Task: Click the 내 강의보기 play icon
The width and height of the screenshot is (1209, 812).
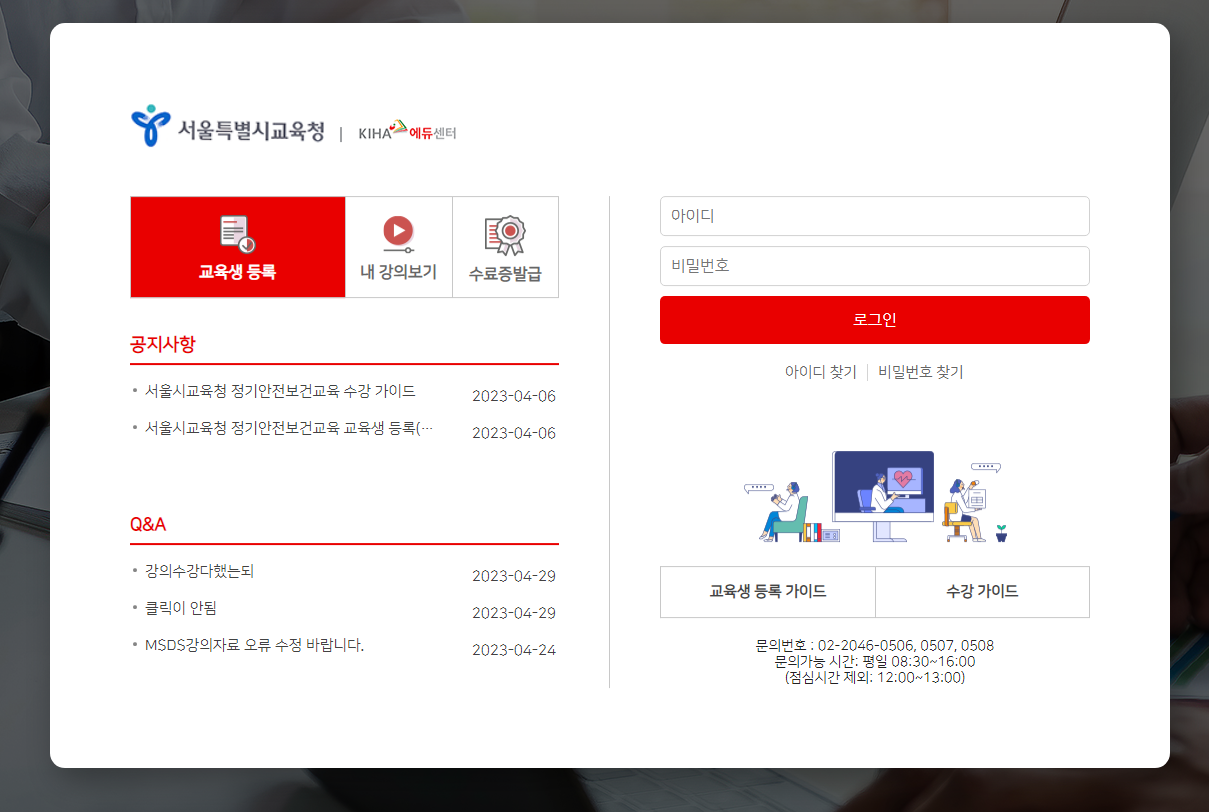Action: click(398, 233)
